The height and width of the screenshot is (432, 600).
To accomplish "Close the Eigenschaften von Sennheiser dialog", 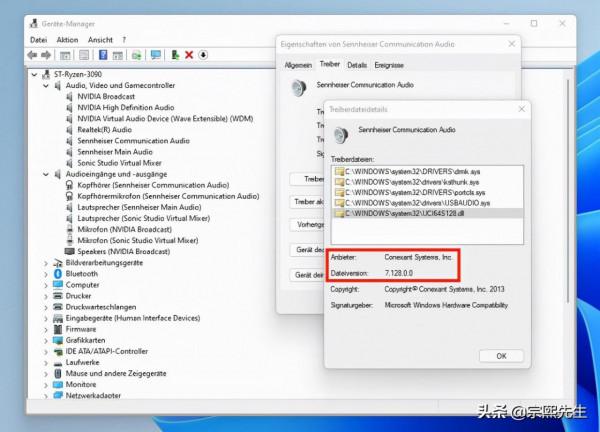I will pyautogui.click(x=512, y=44).
